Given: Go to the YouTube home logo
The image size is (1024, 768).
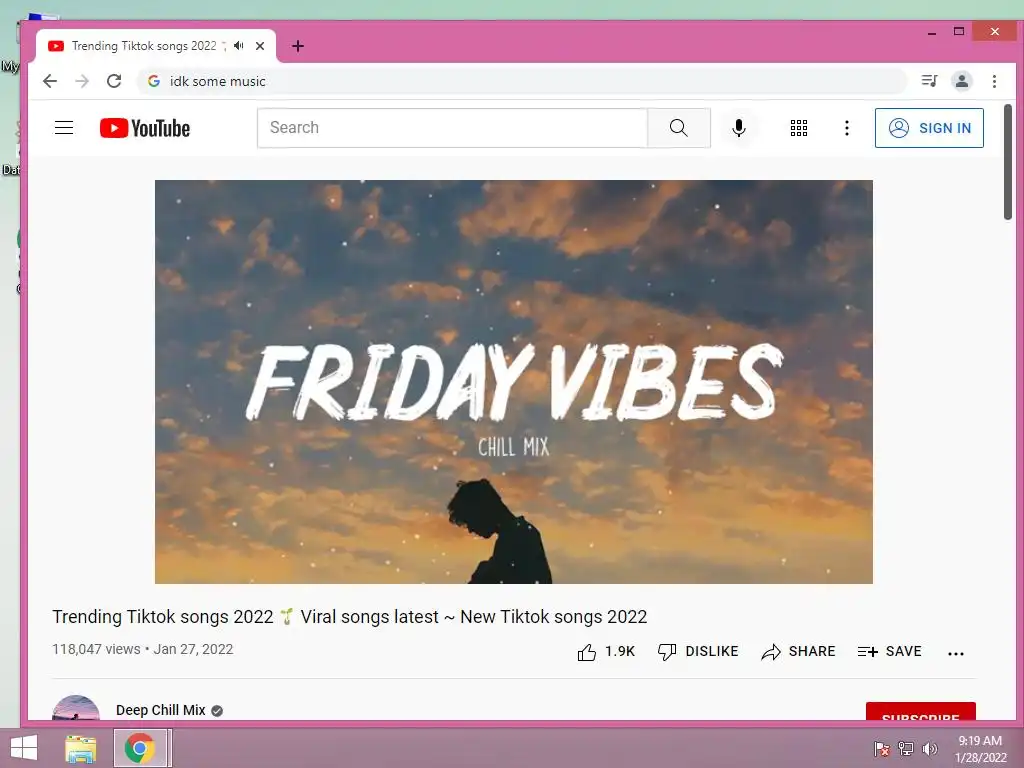Looking at the screenshot, I should pyautogui.click(x=145, y=128).
